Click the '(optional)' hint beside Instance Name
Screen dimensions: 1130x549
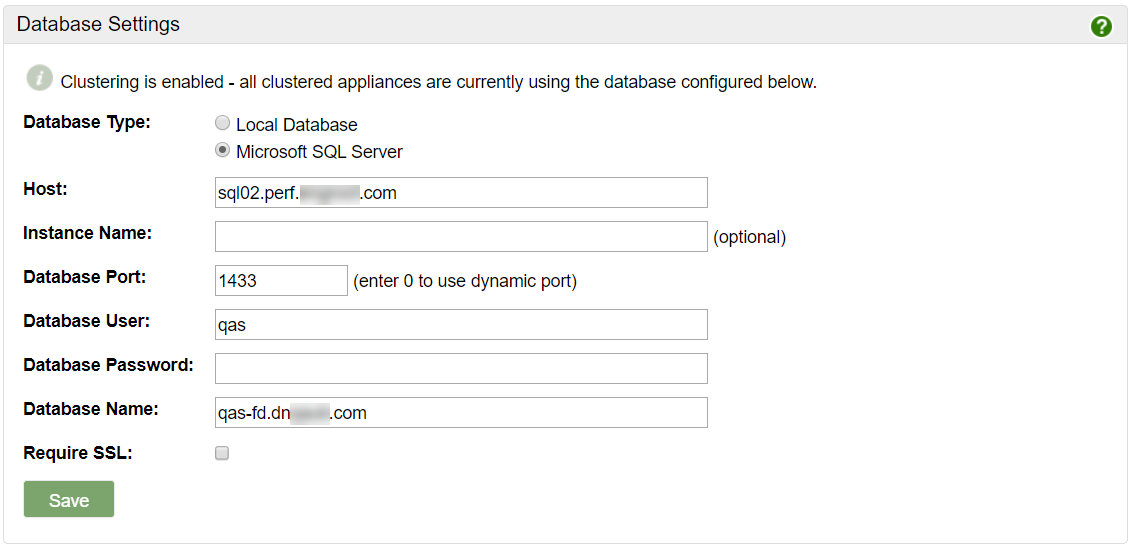coord(749,237)
